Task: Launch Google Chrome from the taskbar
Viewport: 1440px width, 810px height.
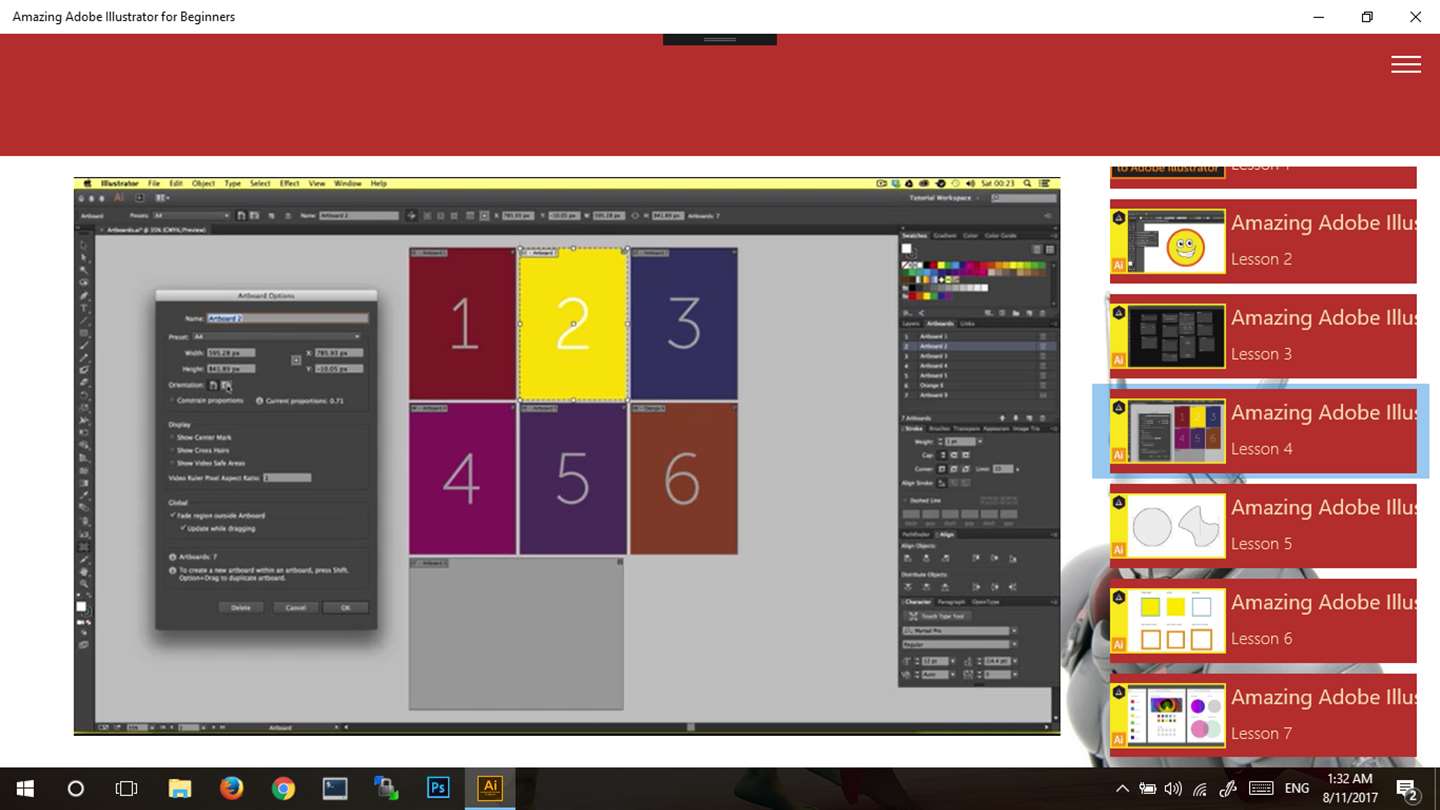Action: pos(283,788)
